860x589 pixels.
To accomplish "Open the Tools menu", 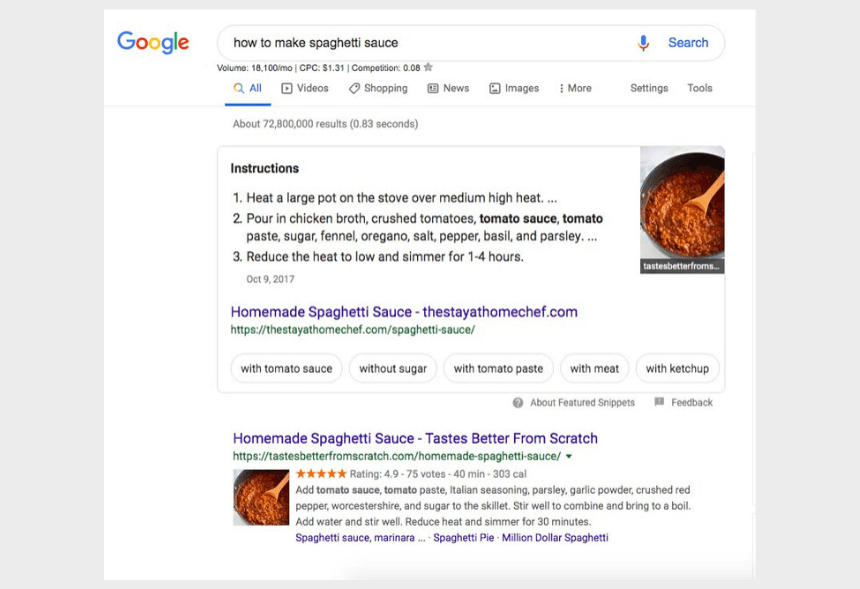I will [700, 88].
